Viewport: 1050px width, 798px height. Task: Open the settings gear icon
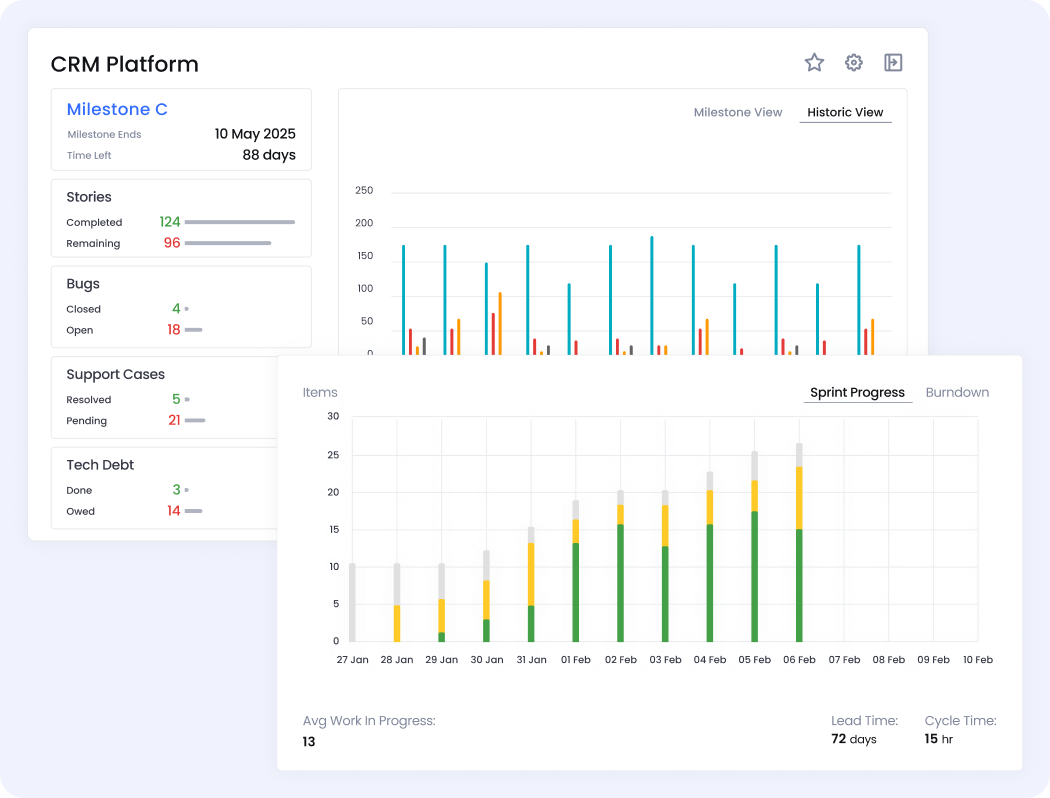pyautogui.click(x=853, y=63)
